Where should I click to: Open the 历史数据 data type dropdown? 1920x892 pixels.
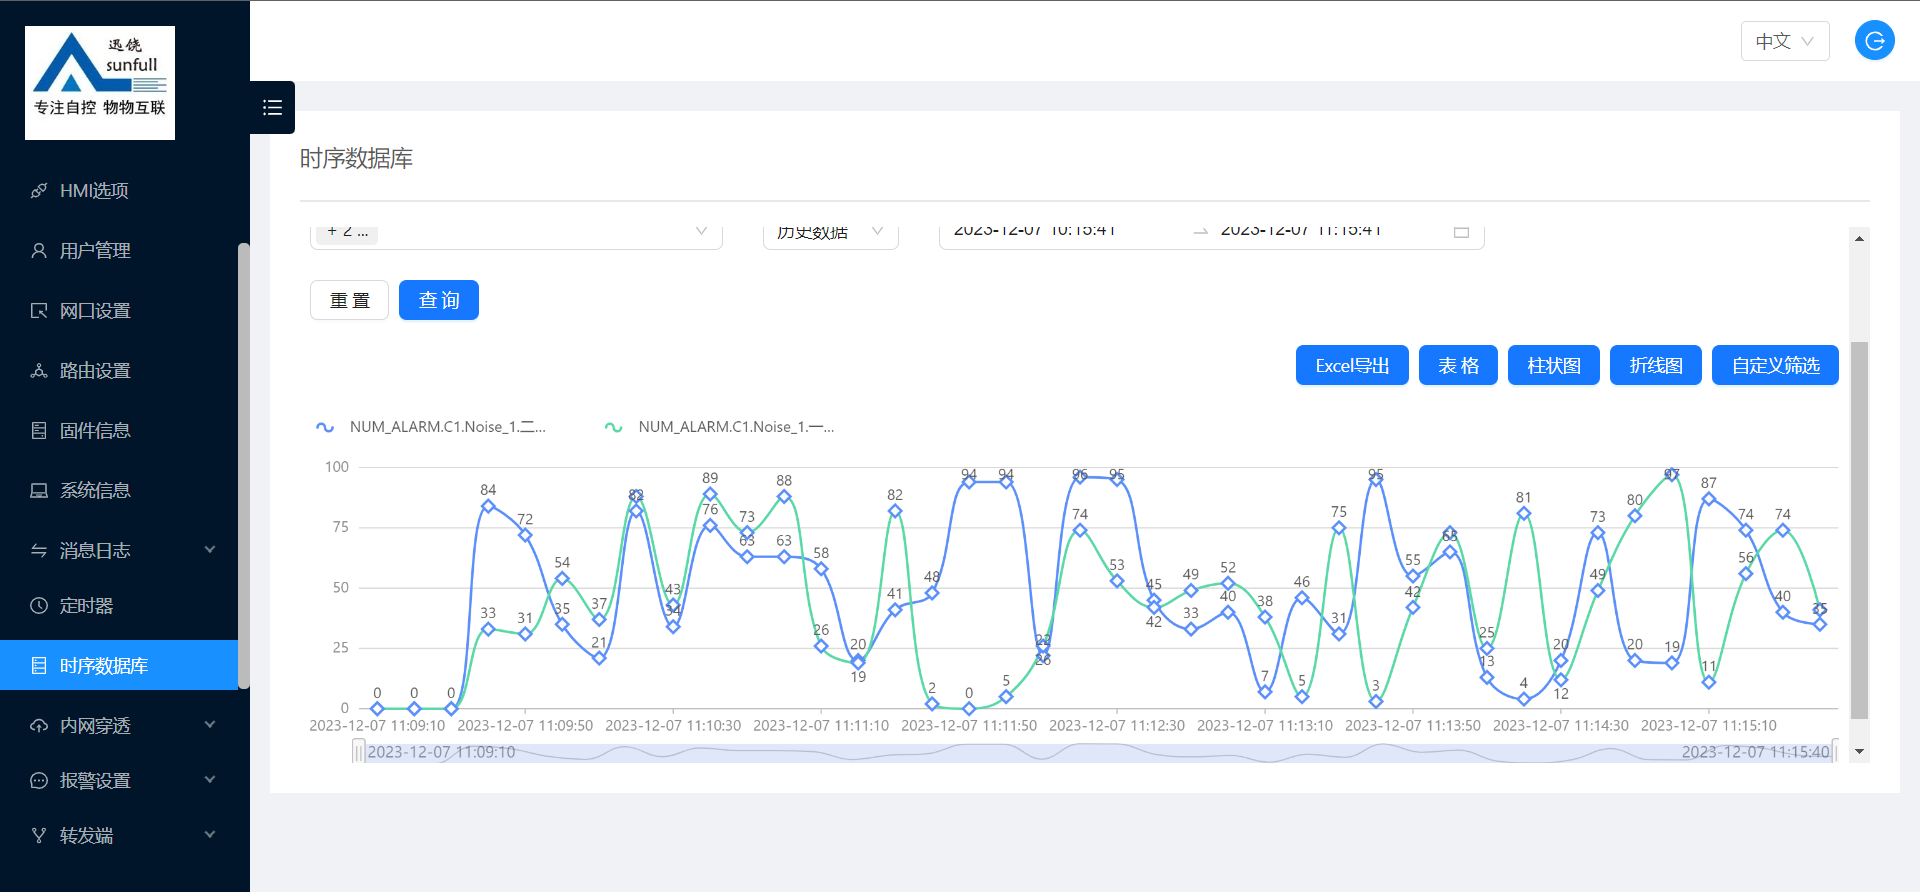830,232
